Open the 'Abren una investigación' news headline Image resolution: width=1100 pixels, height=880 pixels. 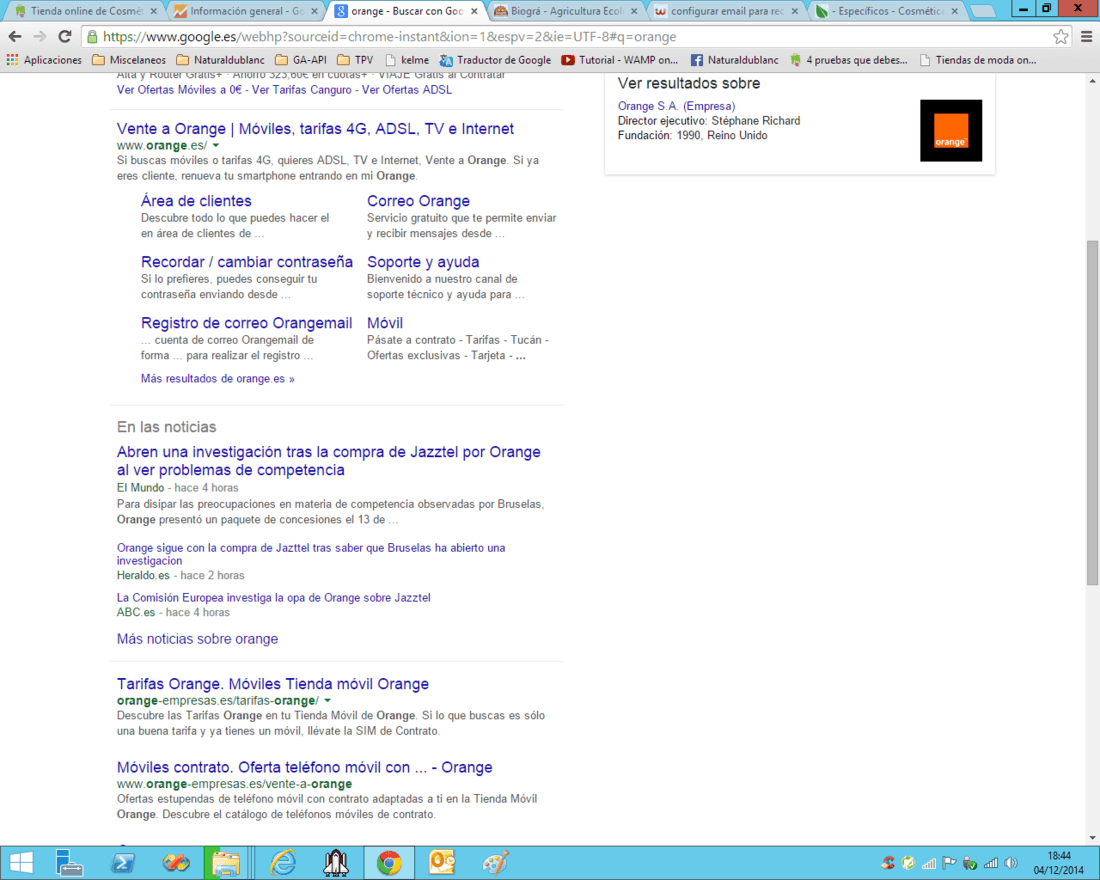(328, 461)
